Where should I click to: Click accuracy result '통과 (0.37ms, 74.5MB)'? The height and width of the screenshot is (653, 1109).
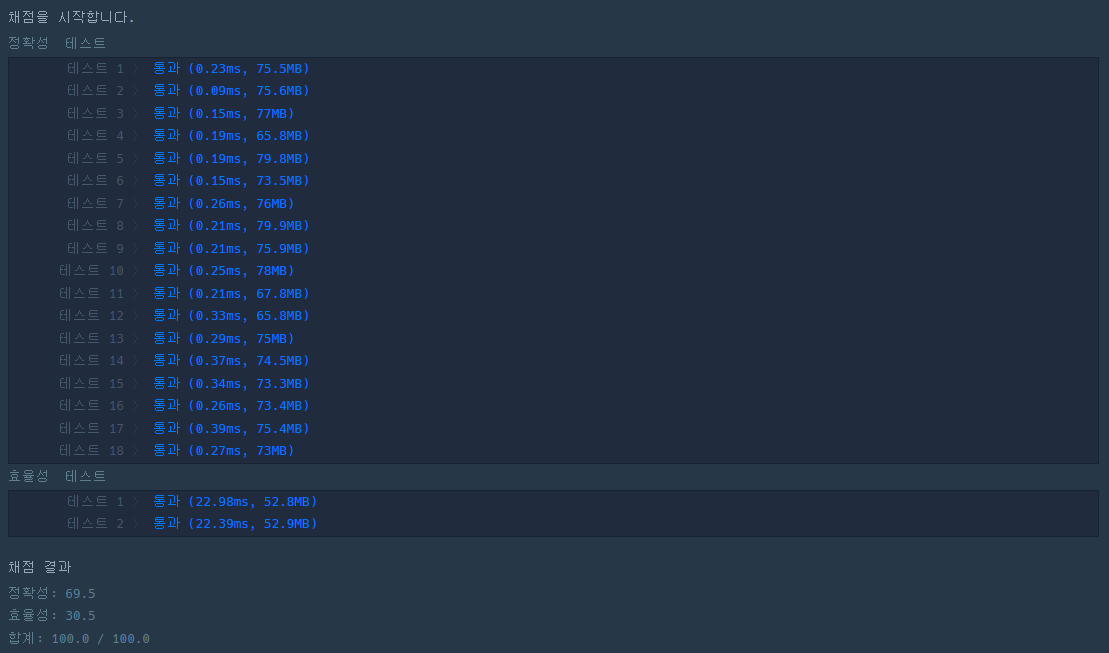pyautogui.click(x=231, y=360)
